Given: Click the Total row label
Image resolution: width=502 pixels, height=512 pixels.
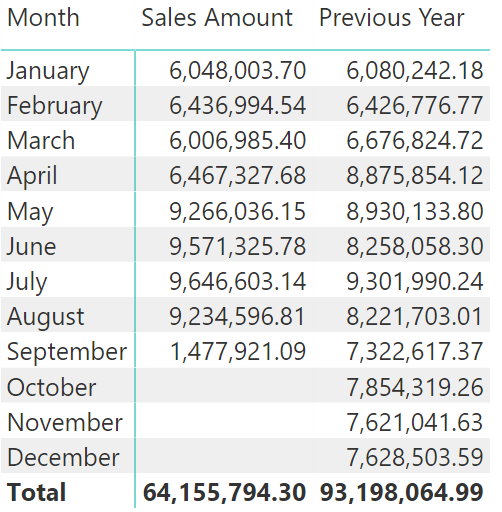Looking at the screenshot, I should (36, 492).
